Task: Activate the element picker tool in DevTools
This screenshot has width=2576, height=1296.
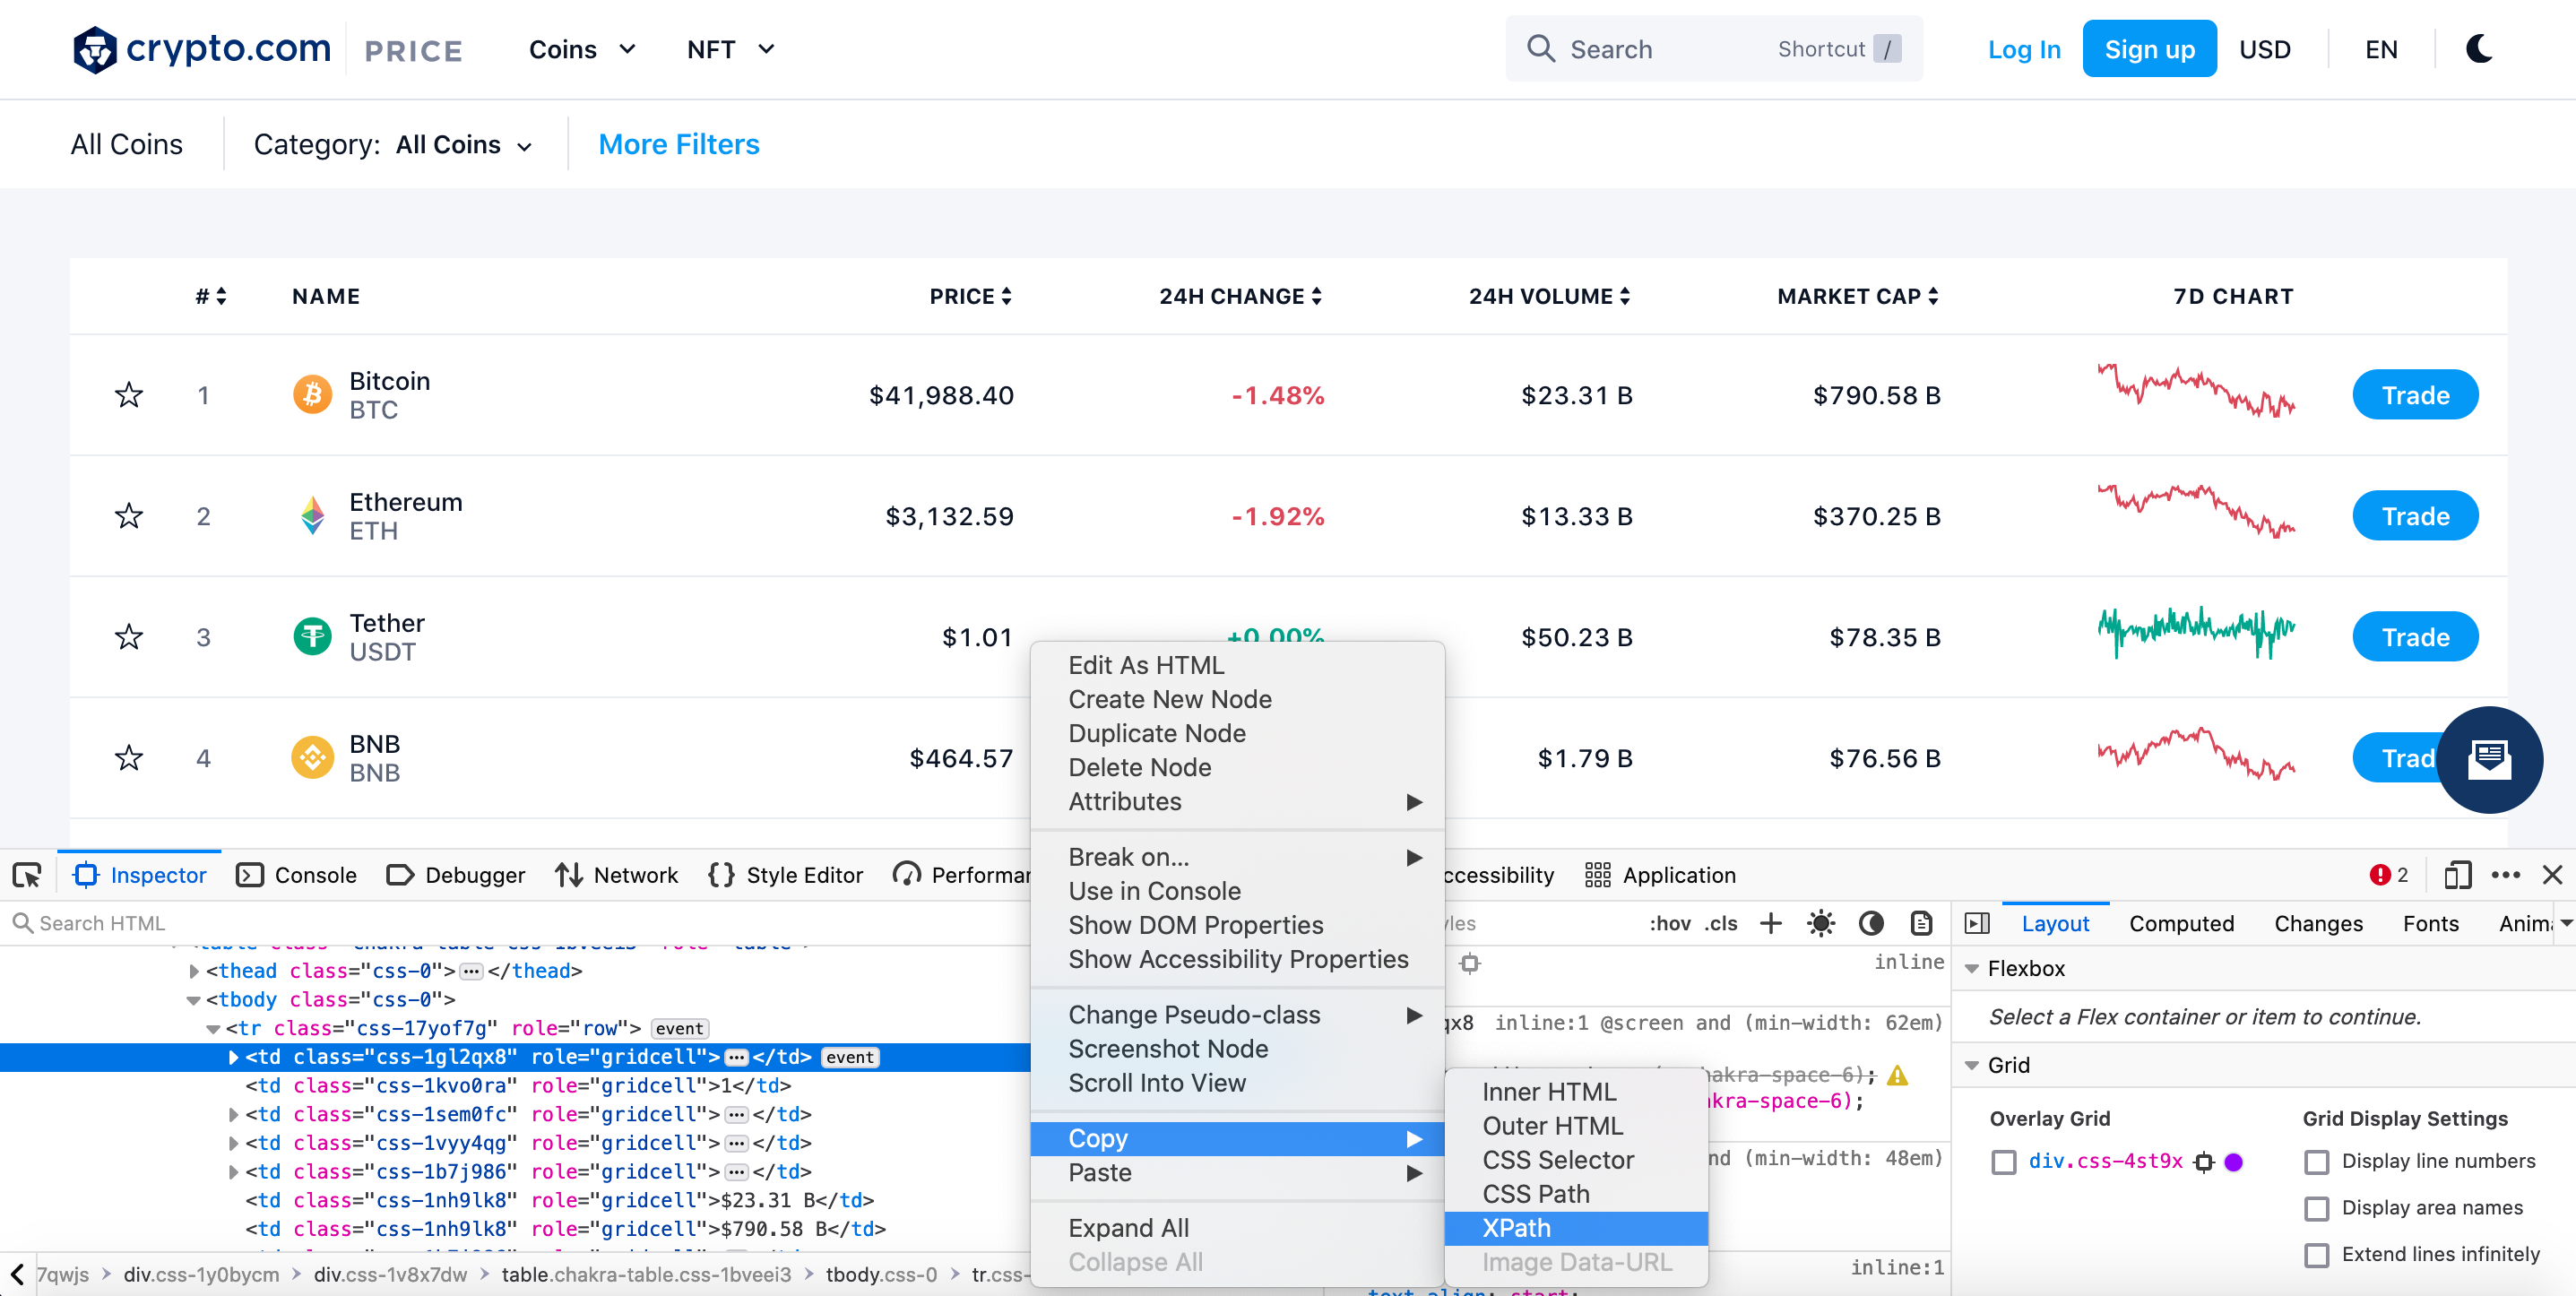Action: (x=27, y=875)
